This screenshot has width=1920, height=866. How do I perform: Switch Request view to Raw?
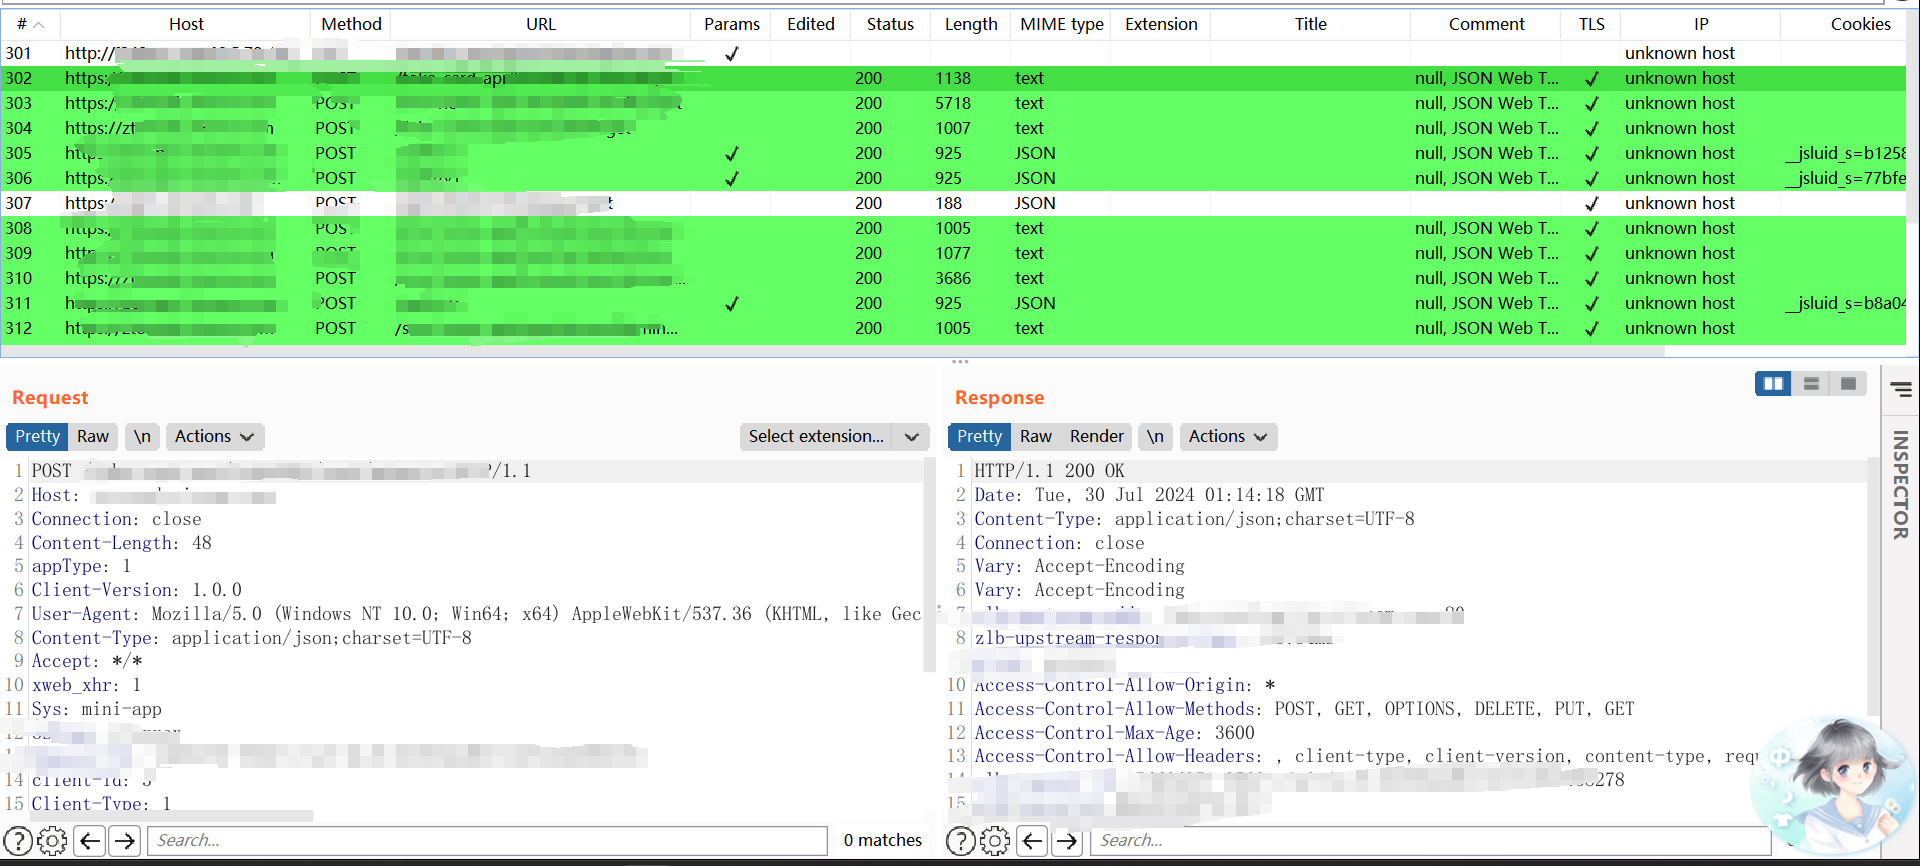[93, 437]
